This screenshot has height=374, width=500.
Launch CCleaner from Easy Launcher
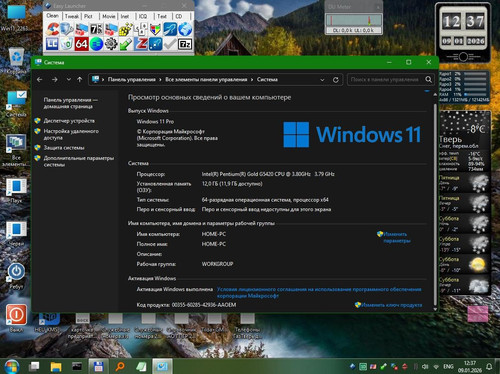(52, 29)
